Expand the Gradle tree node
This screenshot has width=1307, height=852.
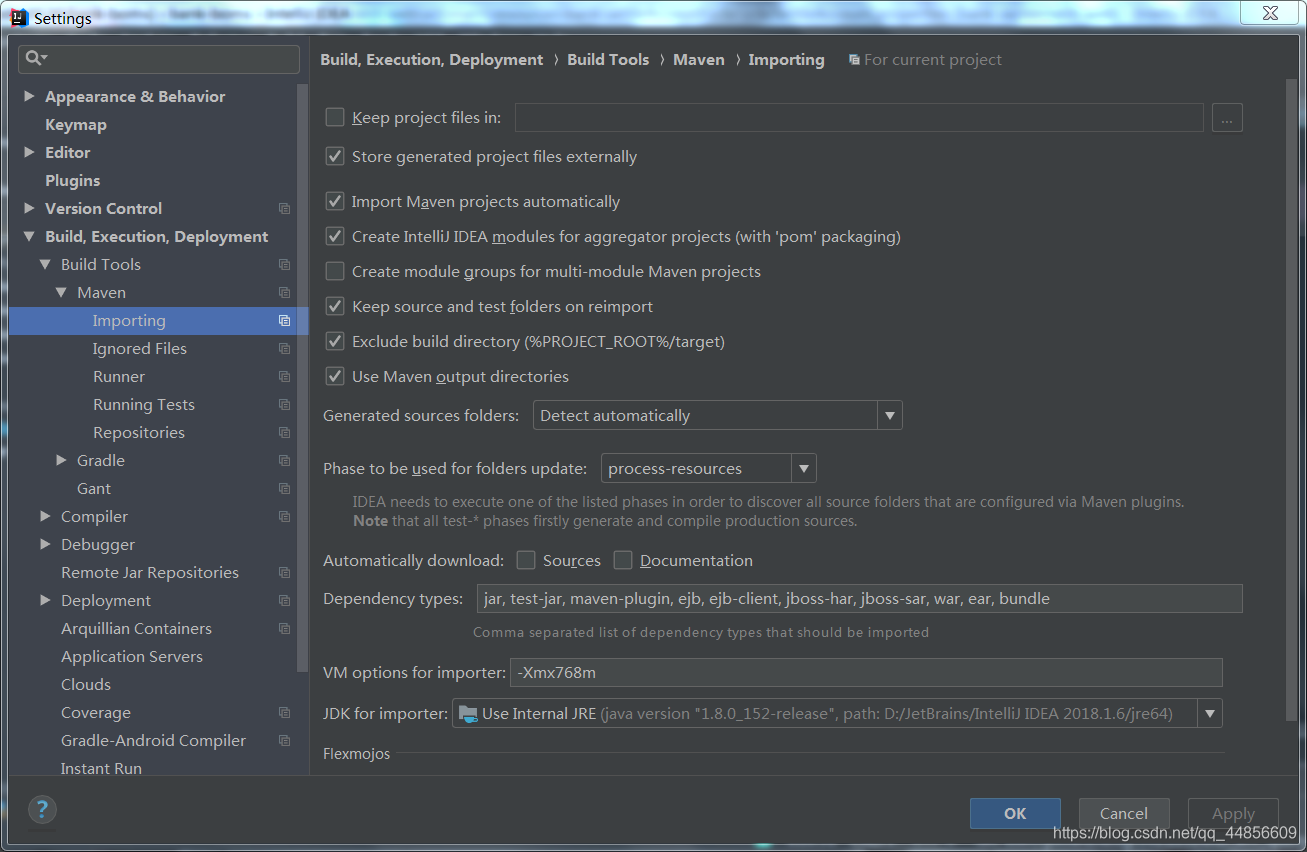point(61,460)
